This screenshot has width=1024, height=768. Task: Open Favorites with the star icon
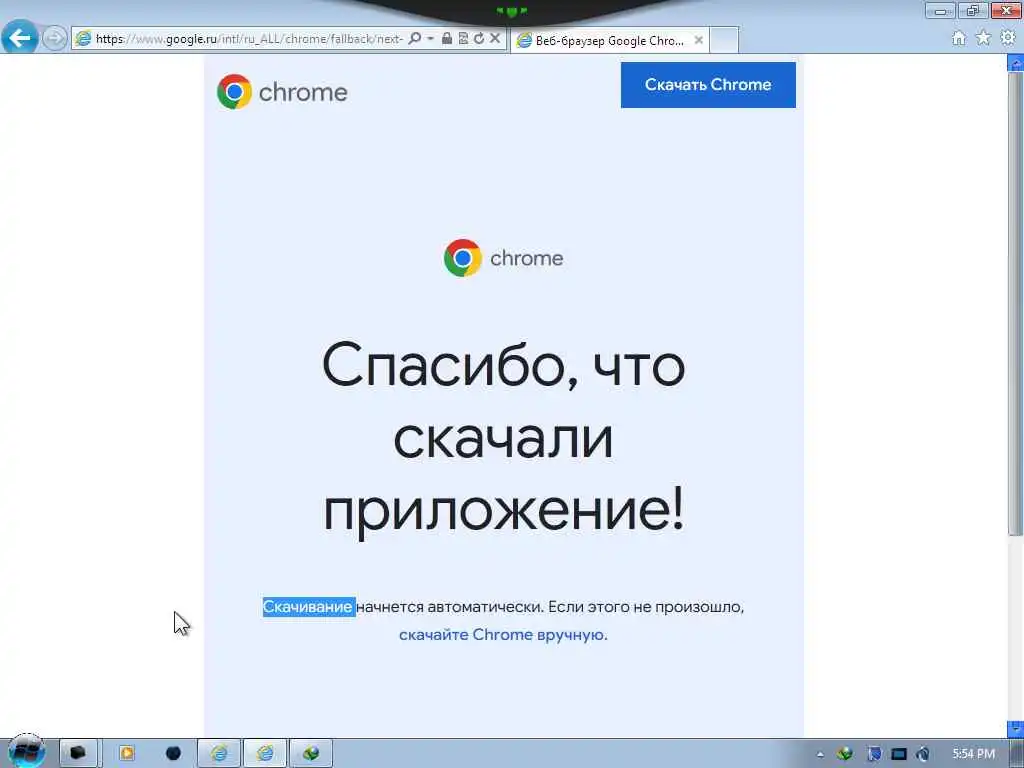tap(983, 39)
